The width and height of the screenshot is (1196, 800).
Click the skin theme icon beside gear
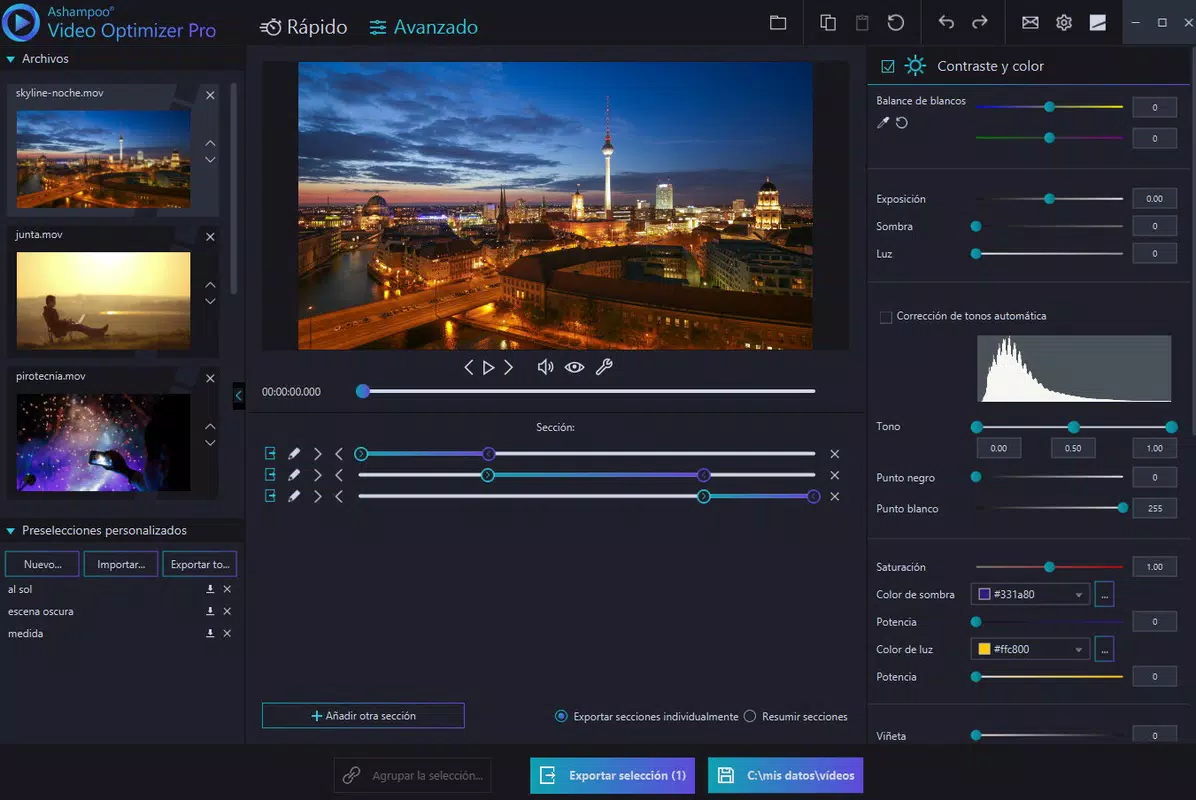[x=1098, y=23]
